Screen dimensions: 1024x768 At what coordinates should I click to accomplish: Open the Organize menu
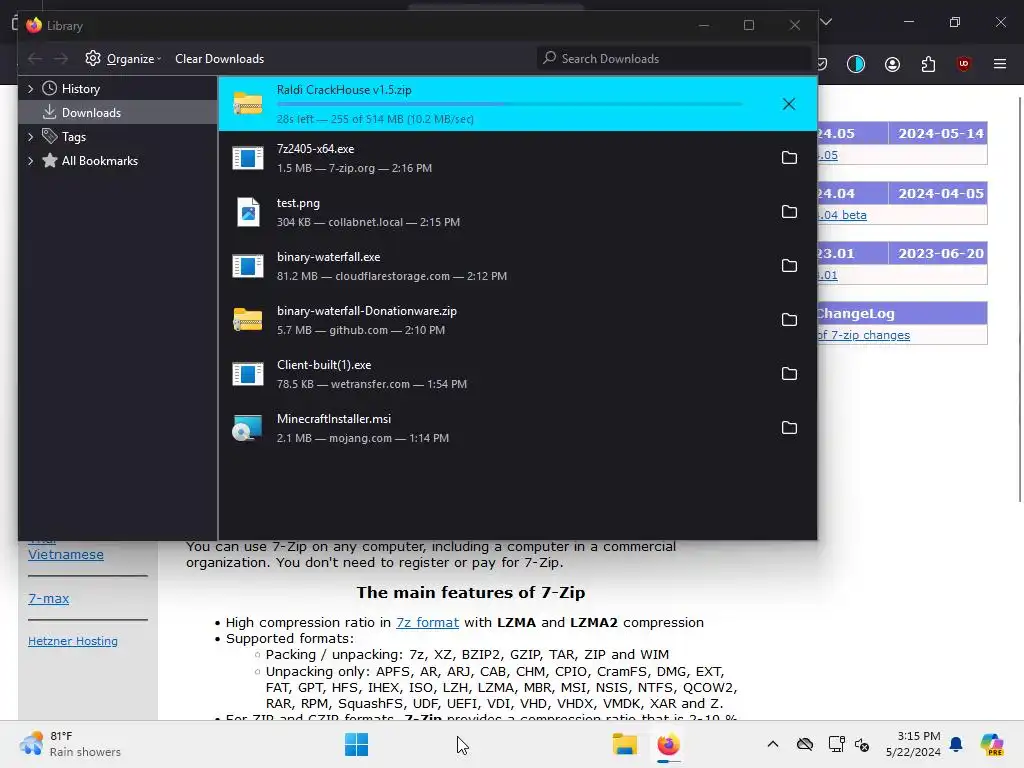(123, 59)
